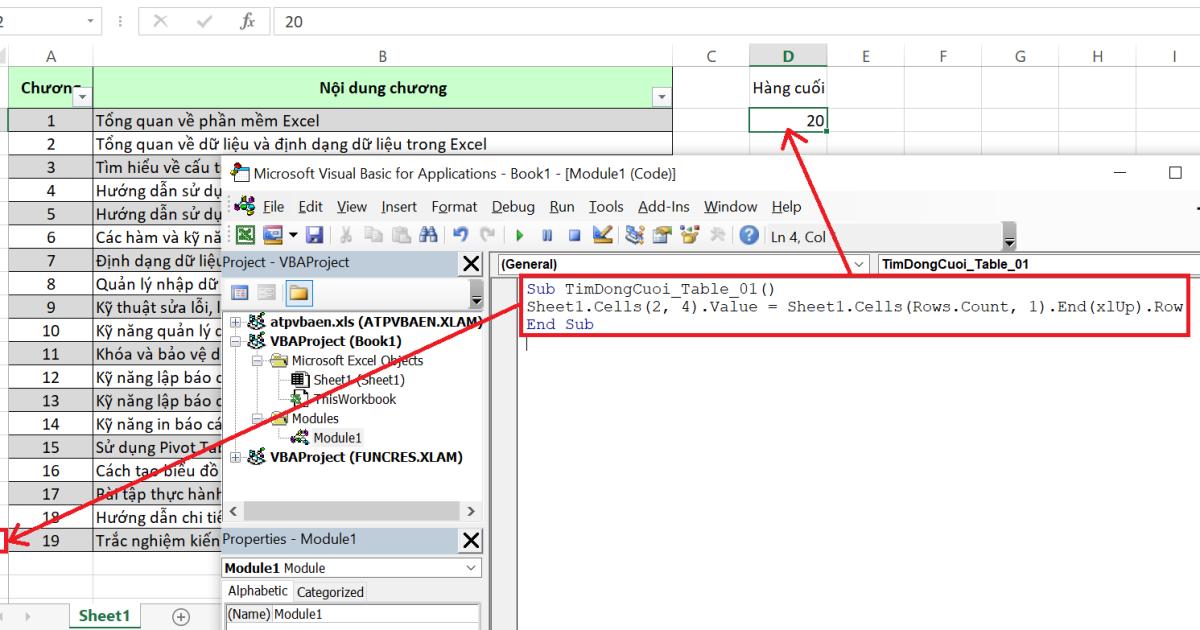
Task: Expand the atpvbaen.xls project node
Action: [235, 324]
